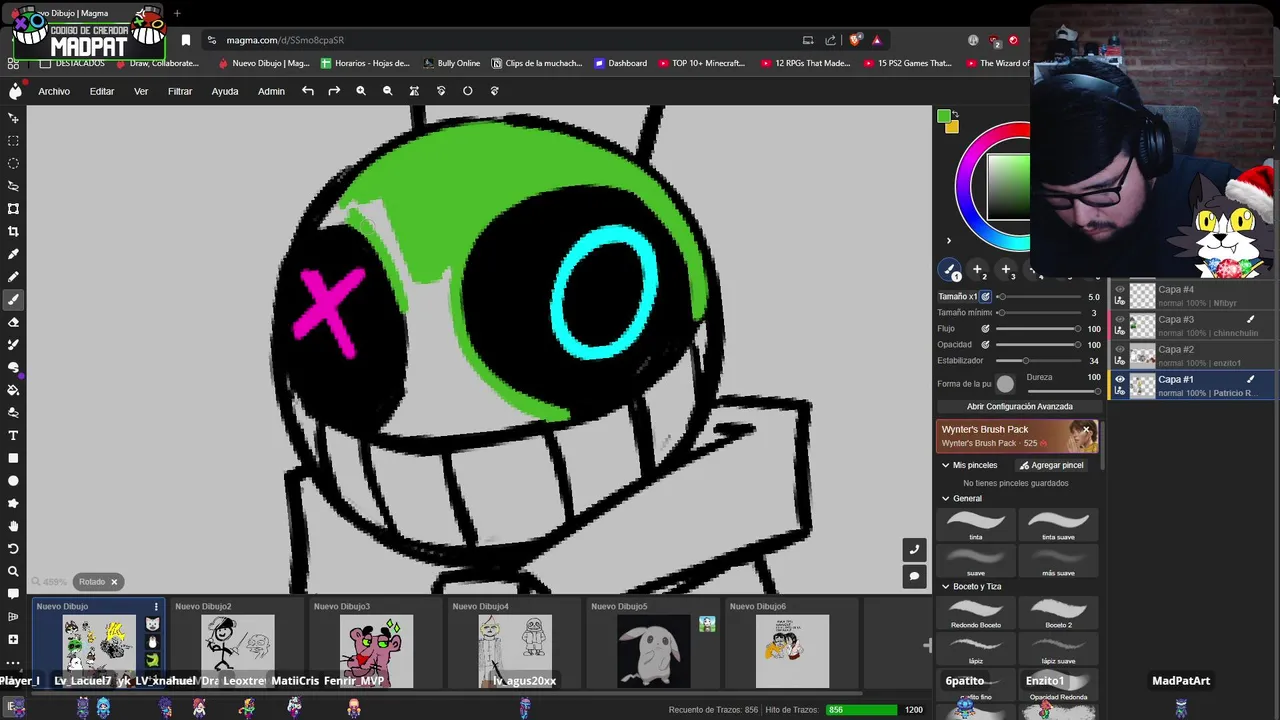
Task: Open the Archivo menu
Action: 54,91
